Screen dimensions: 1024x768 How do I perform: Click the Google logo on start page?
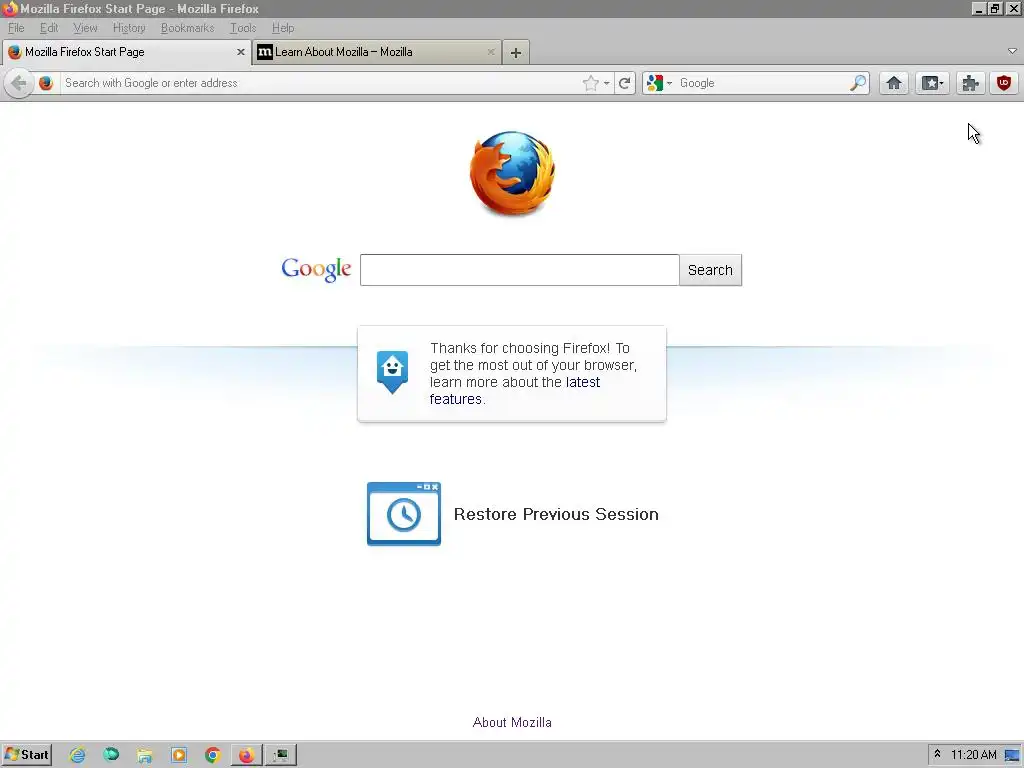pos(316,269)
